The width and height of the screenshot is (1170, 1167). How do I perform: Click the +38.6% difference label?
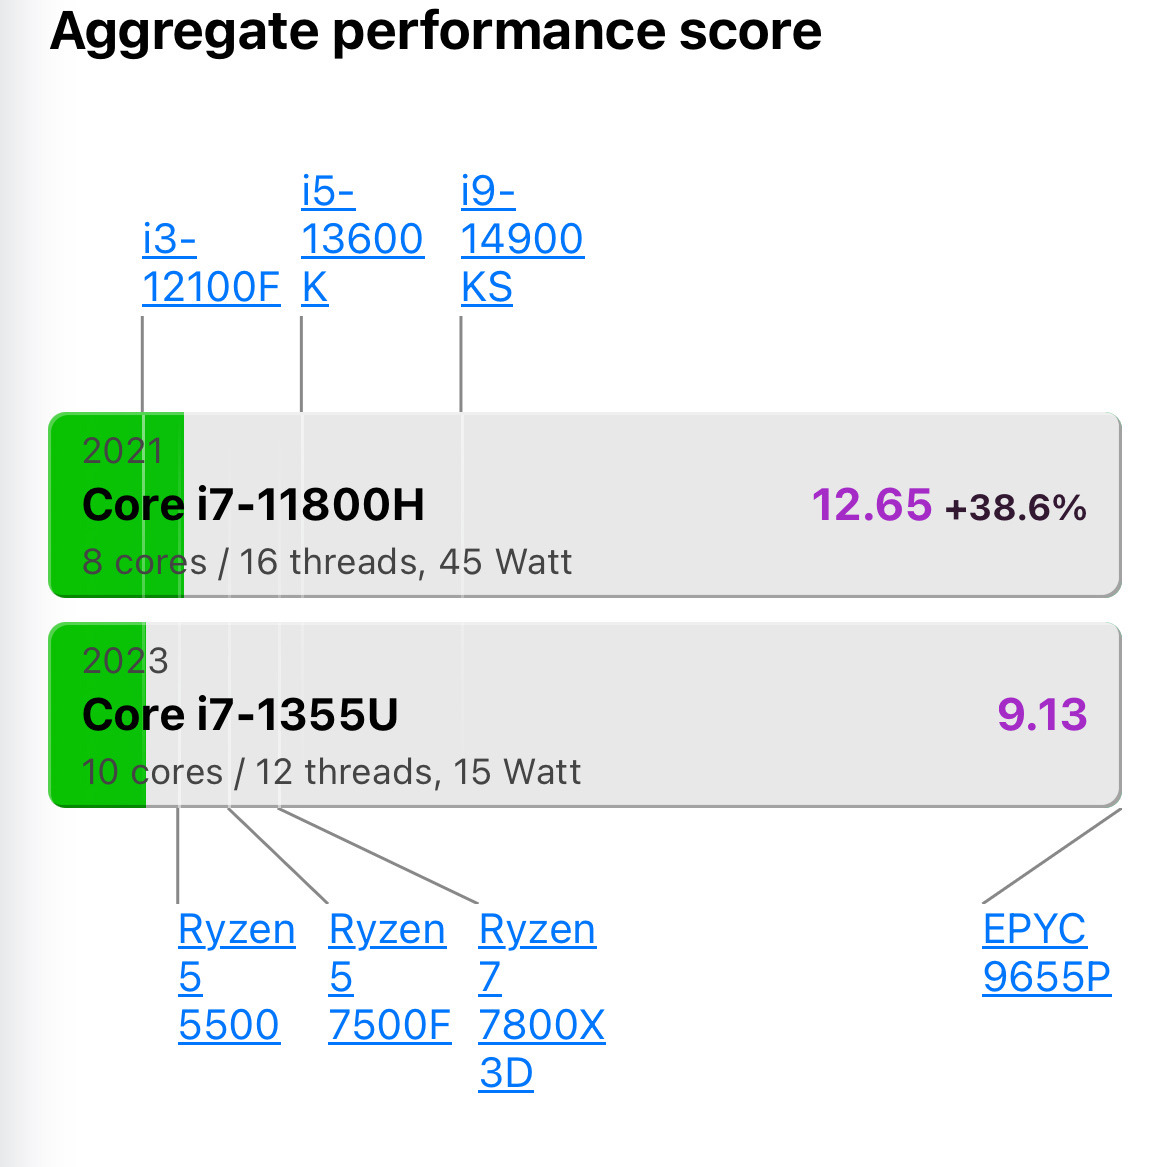coord(1015,508)
